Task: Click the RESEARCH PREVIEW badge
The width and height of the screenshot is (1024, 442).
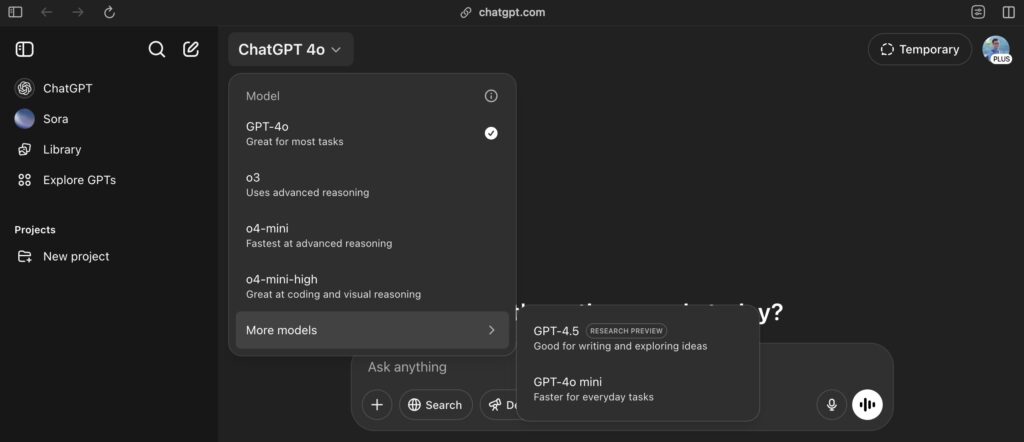Action: click(x=626, y=331)
